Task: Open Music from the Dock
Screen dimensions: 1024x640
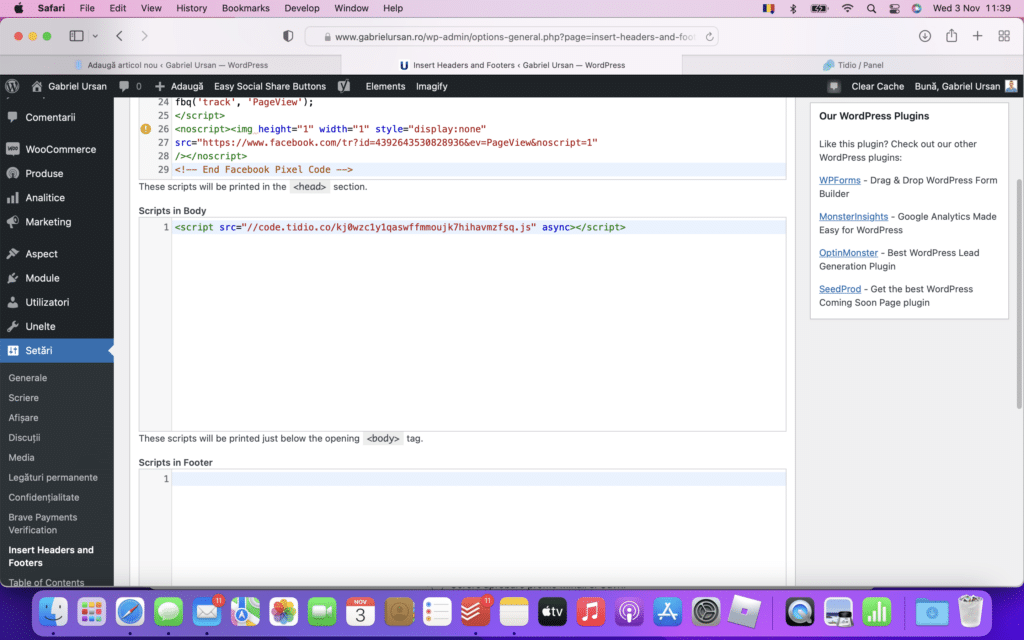Action: (590, 612)
